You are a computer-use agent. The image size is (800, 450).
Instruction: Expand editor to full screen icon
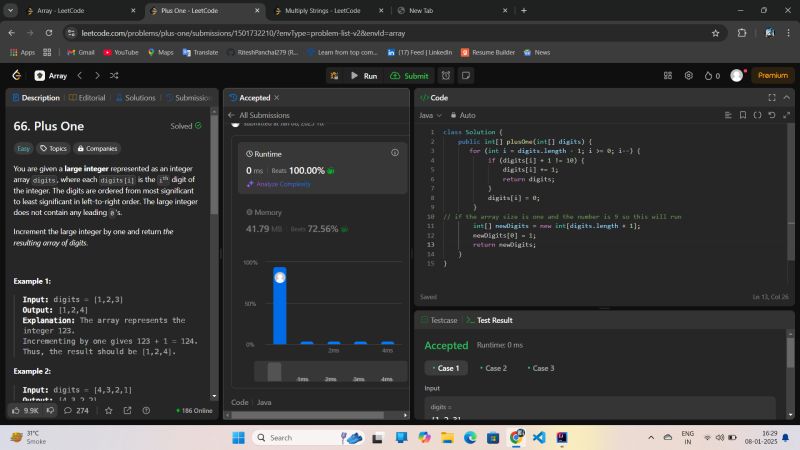coord(787,115)
